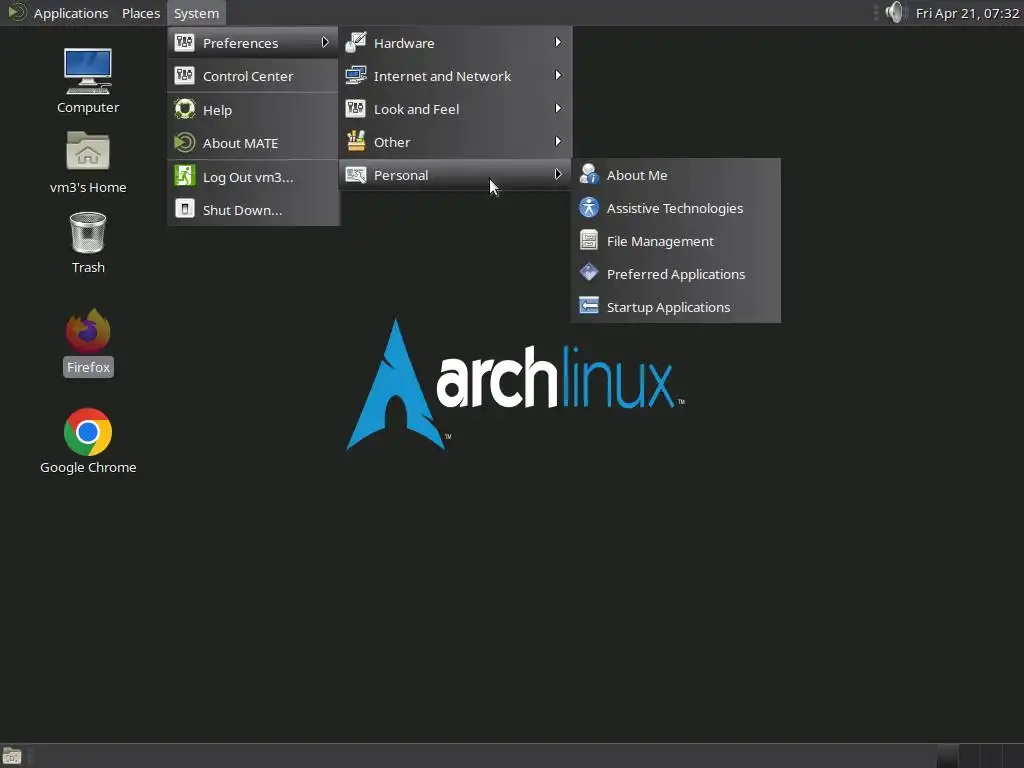Open File Management preferences
Screen dimensions: 1024x768
[676, 241]
